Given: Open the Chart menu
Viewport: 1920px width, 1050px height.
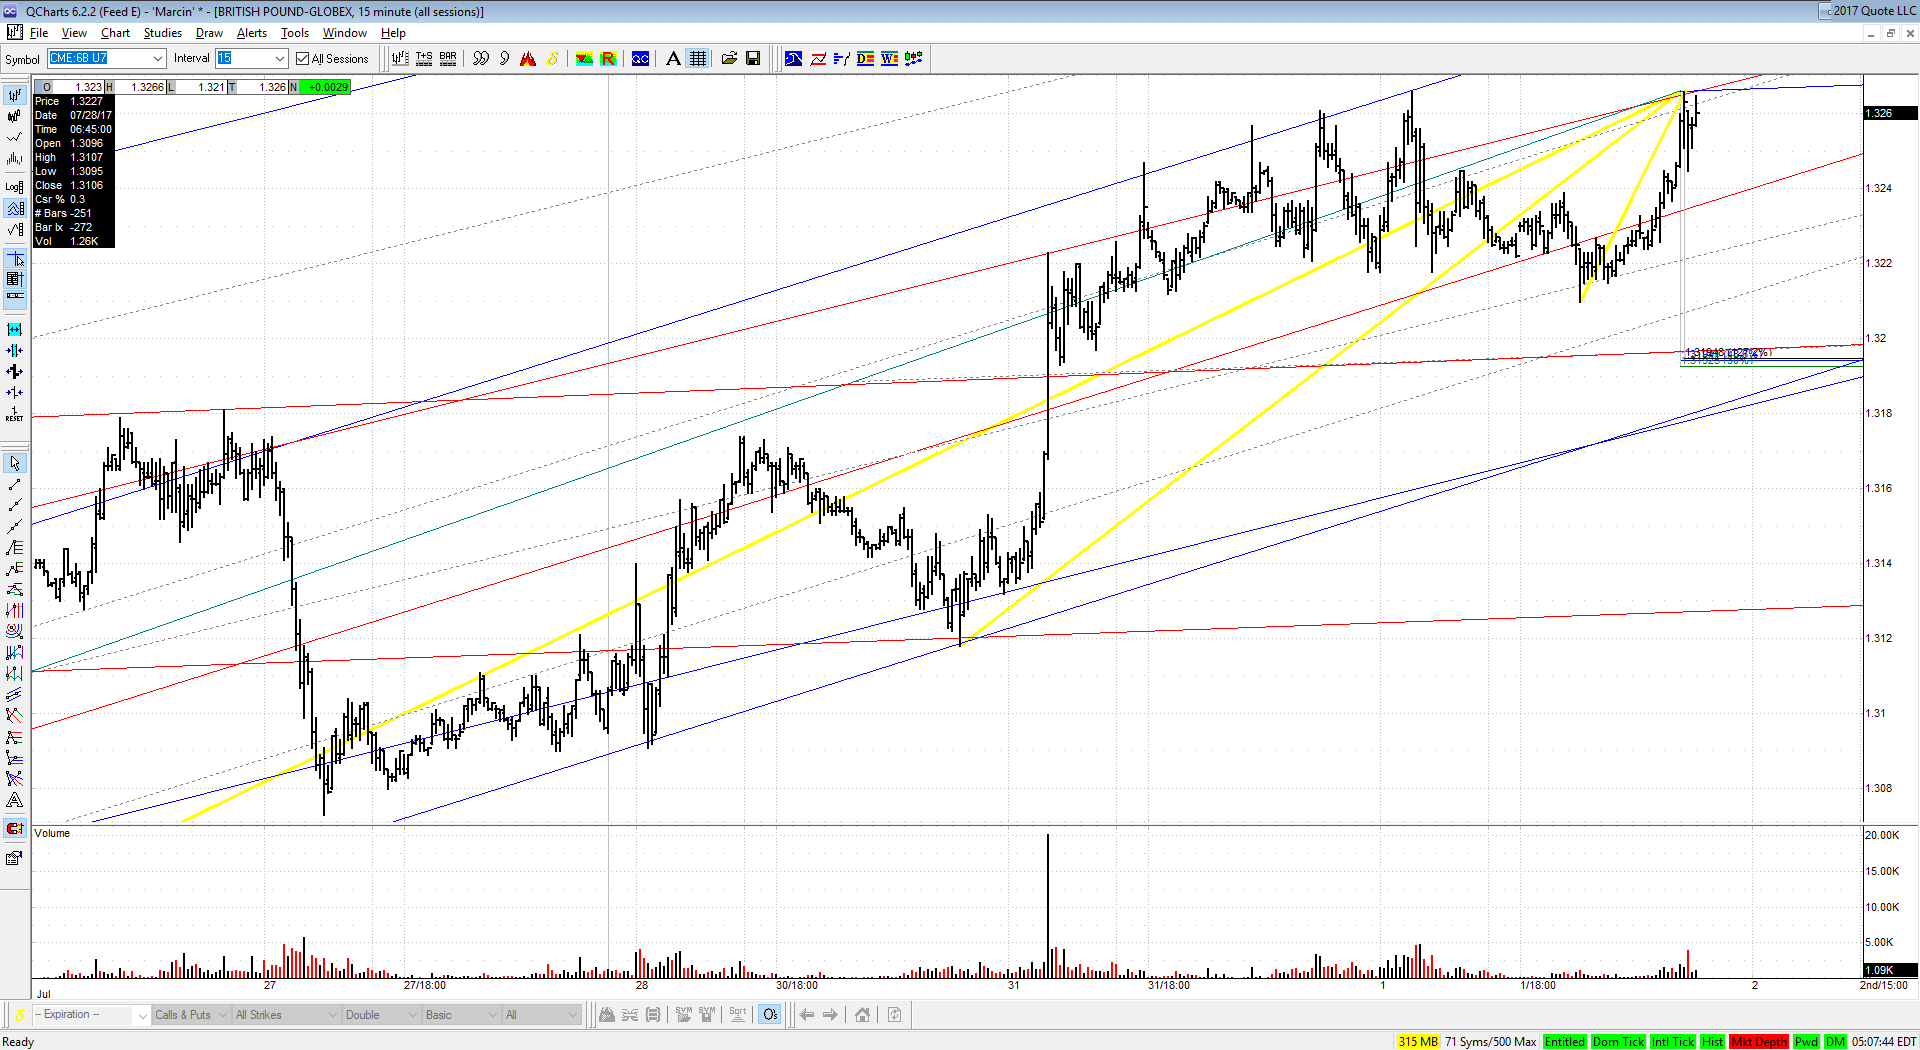Looking at the screenshot, I should pyautogui.click(x=115, y=33).
